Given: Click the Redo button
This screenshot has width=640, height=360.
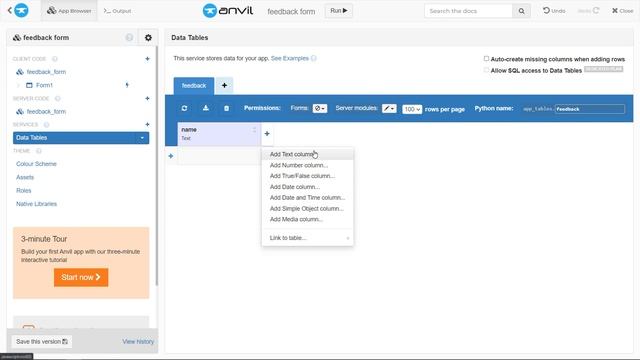Looking at the screenshot, I should [x=588, y=11].
